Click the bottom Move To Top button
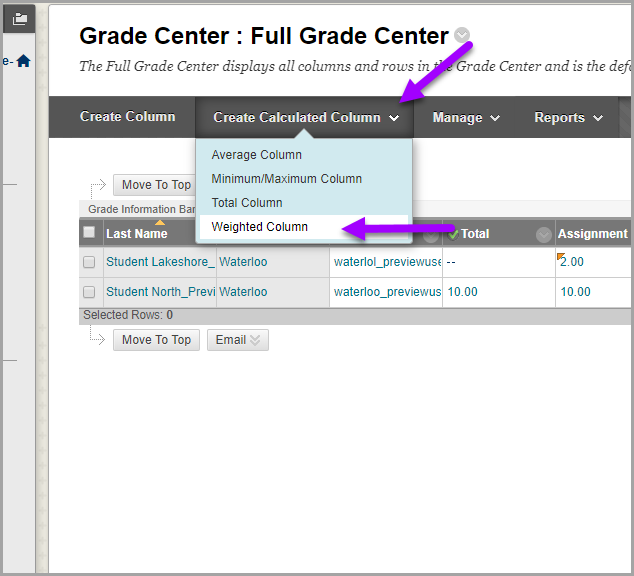The height and width of the screenshot is (576, 634). pyautogui.click(x=156, y=340)
